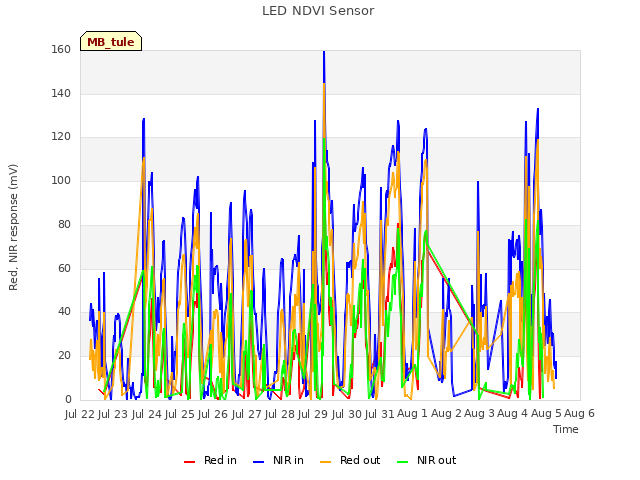This screenshot has height=480, width=640.
Task: Click the x-axis date label Jul 22
Action: pyautogui.click(x=80, y=414)
